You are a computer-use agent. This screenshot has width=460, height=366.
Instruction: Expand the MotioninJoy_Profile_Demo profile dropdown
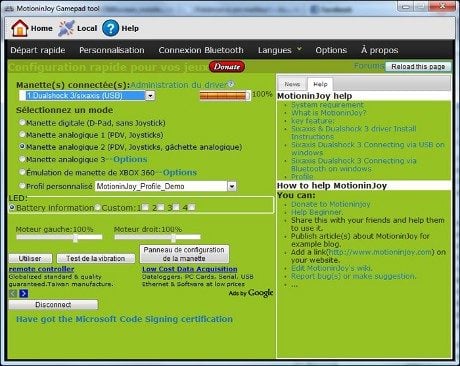pos(232,186)
